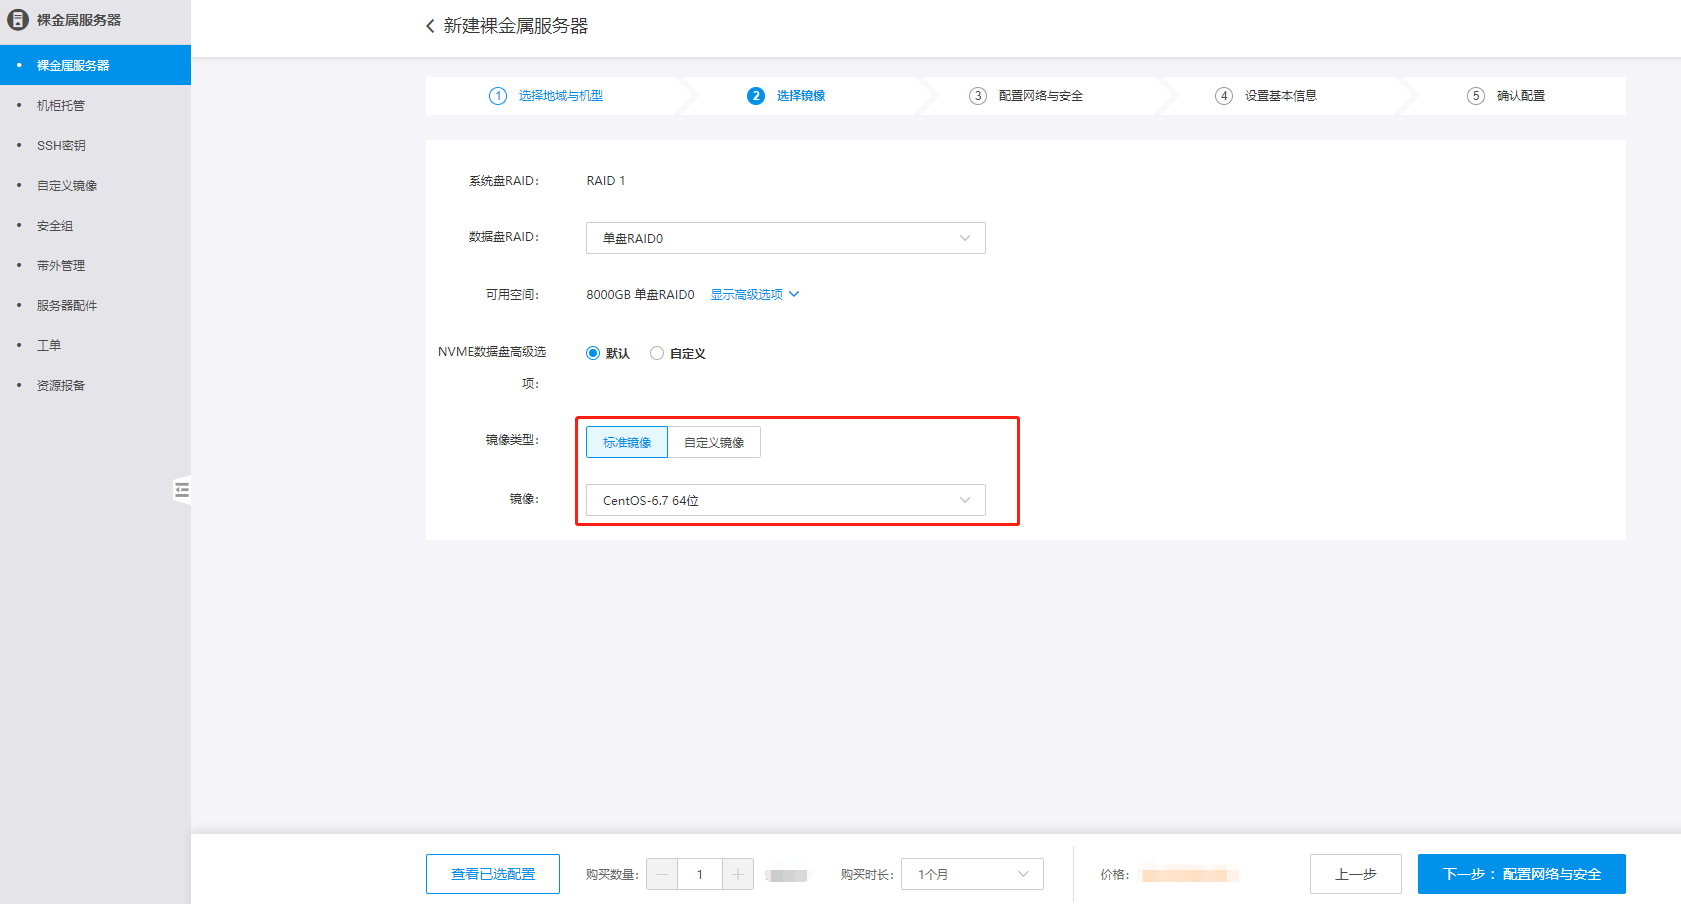Image resolution: width=1681 pixels, height=904 pixels.
Task: Click the 设置基本信息 step label
Action: point(1281,96)
